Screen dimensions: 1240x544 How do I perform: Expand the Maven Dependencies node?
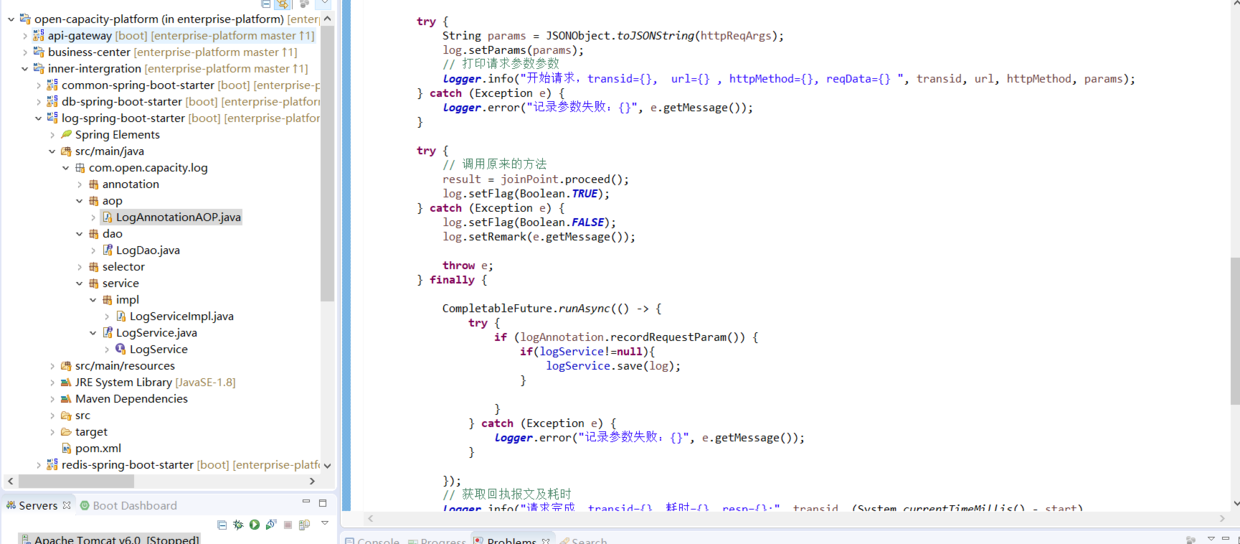(53, 399)
